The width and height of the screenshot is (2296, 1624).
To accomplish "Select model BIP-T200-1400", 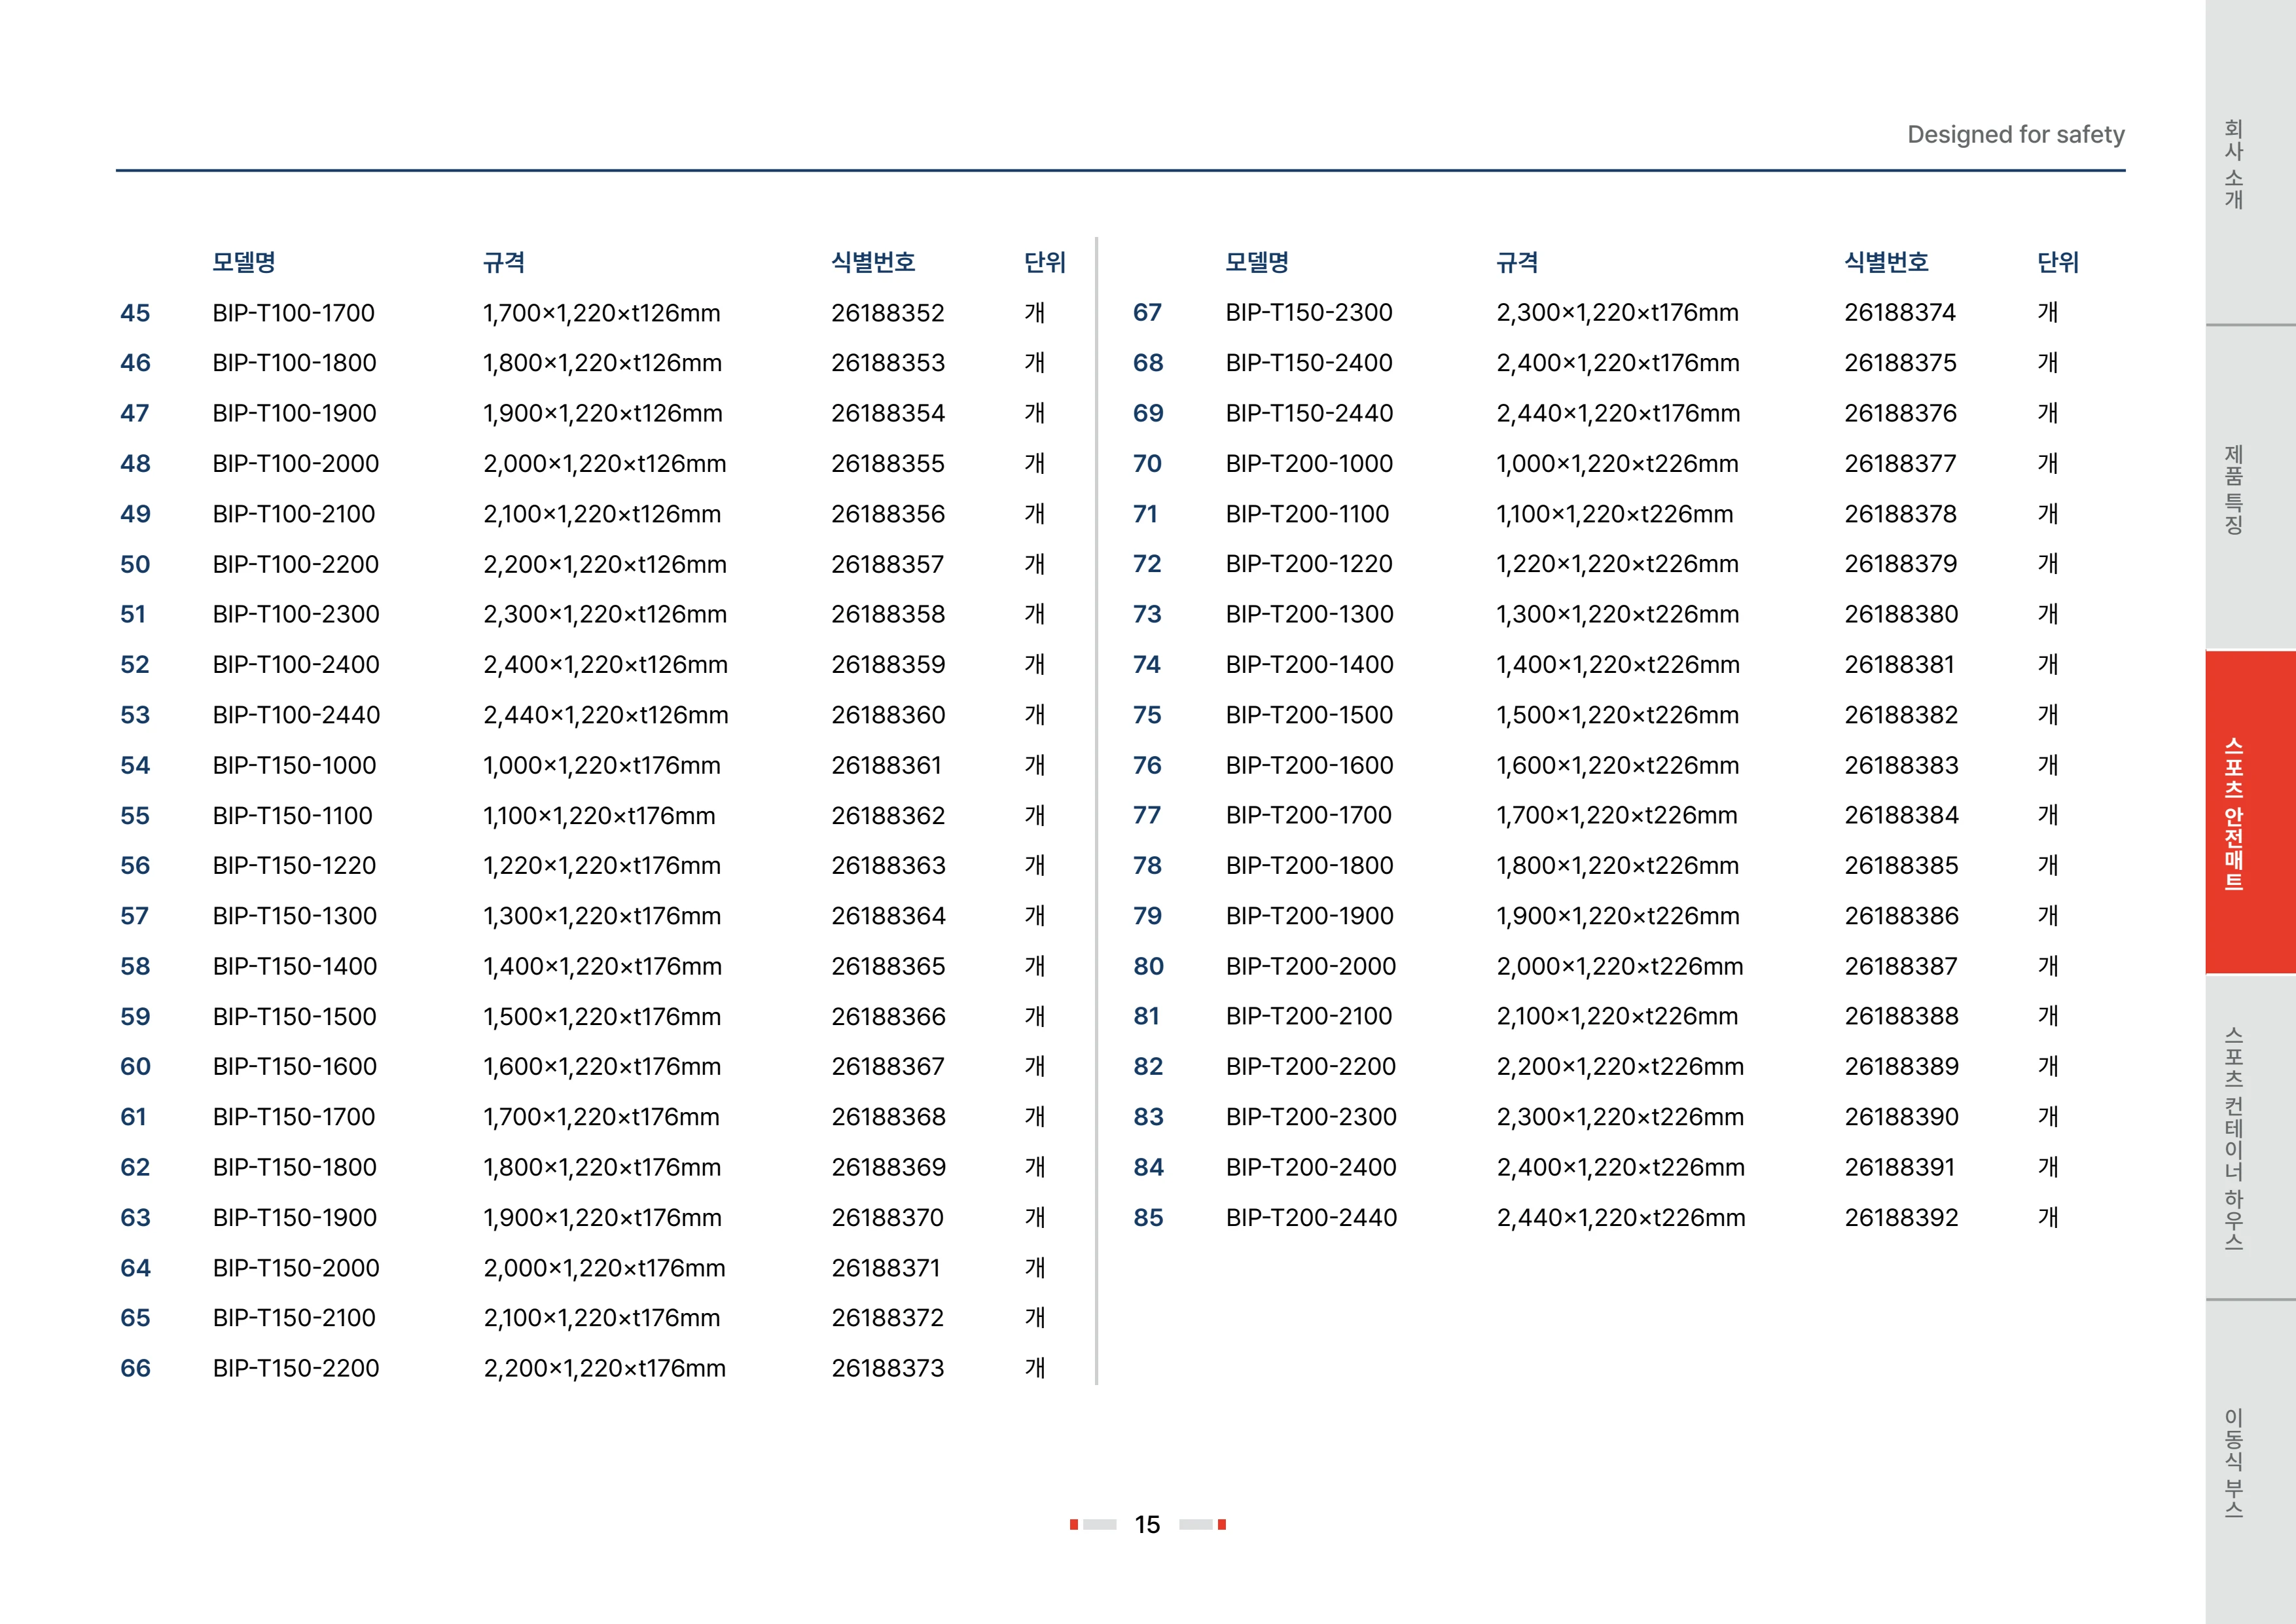I will [1309, 665].
